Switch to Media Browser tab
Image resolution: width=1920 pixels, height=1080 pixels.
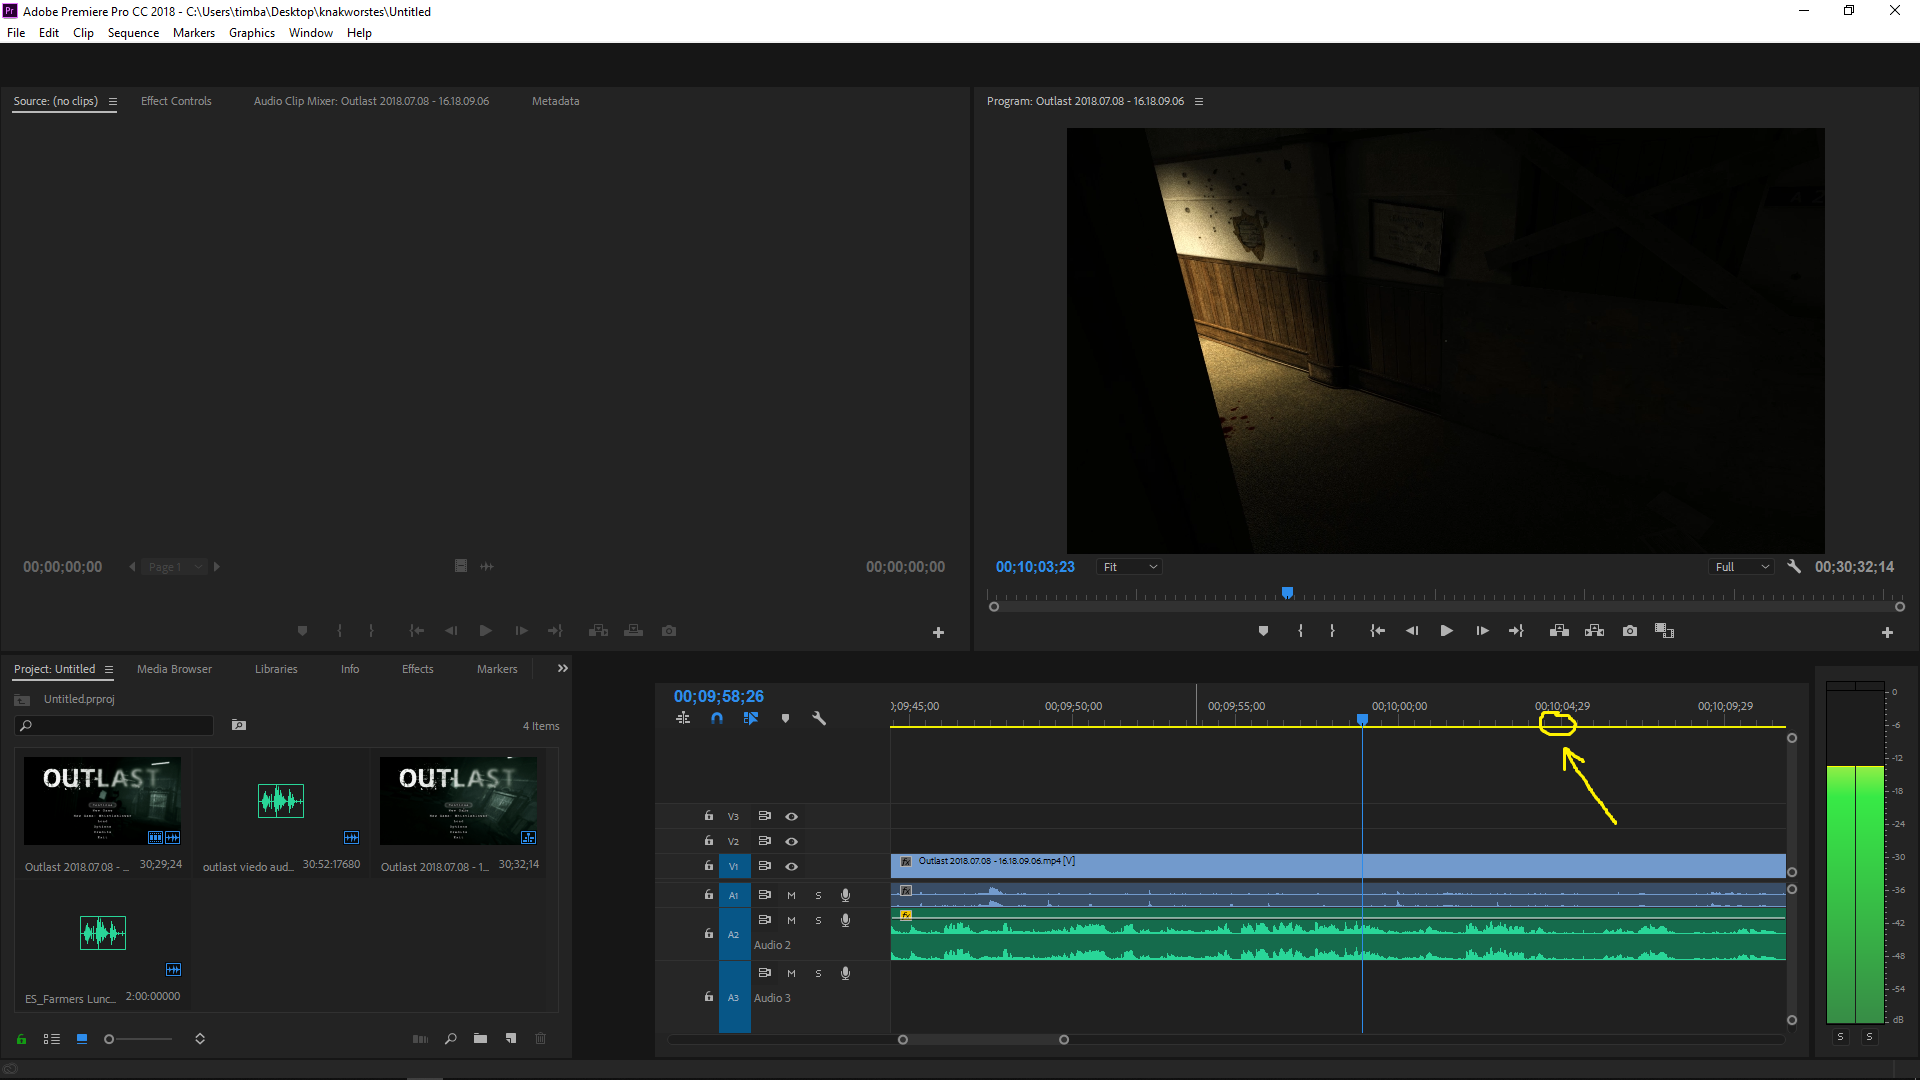pyautogui.click(x=174, y=669)
